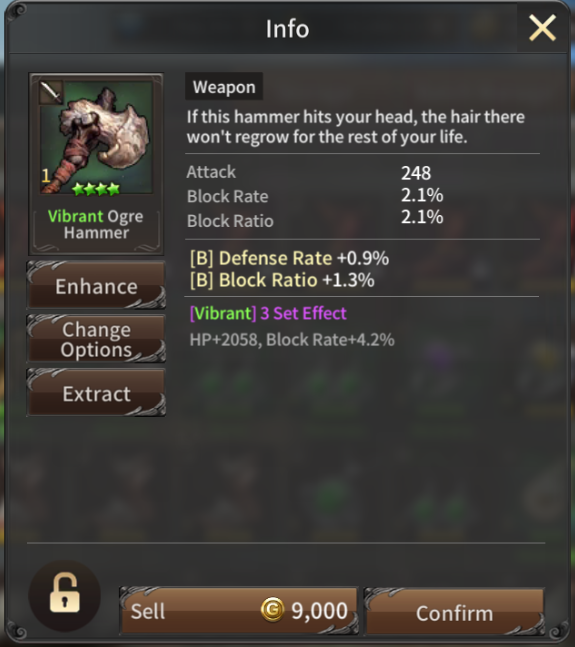Click the Vibrant 3 Set Effect label
Viewport: 575px width, 647px height.
pyautogui.click(x=268, y=313)
